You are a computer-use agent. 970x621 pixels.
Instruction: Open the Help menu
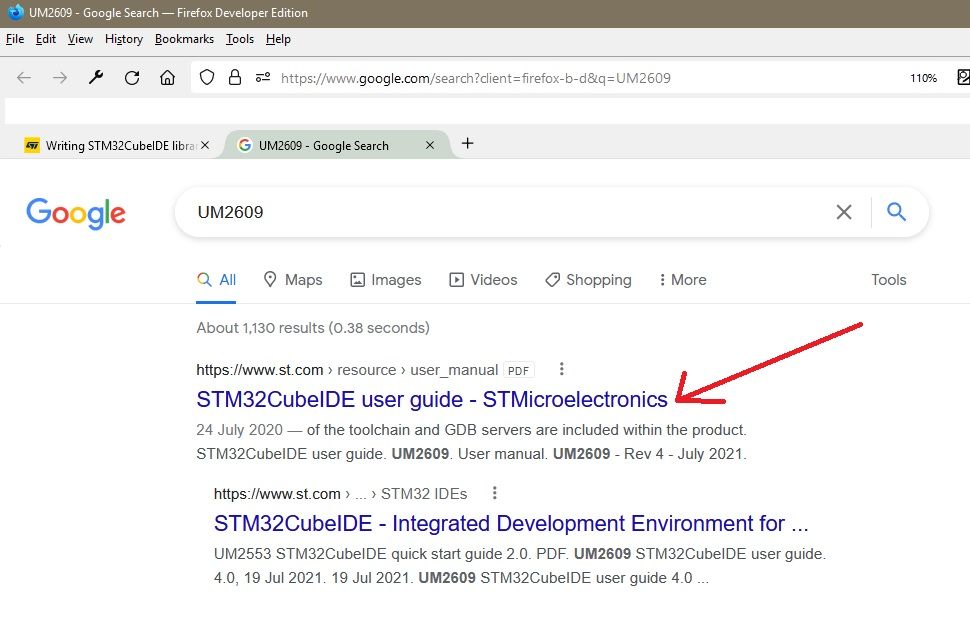click(278, 39)
